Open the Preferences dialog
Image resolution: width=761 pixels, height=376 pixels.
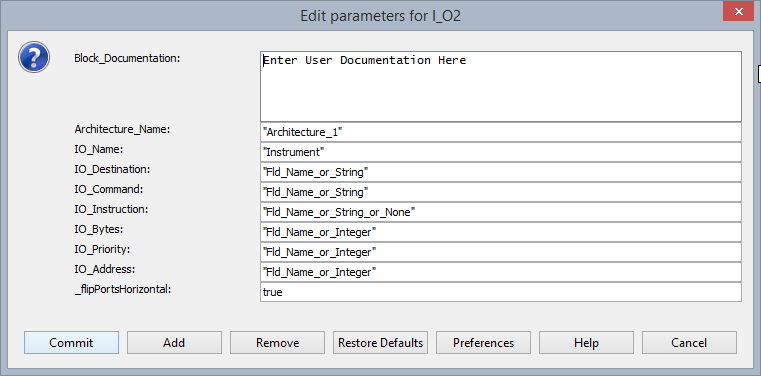click(483, 343)
